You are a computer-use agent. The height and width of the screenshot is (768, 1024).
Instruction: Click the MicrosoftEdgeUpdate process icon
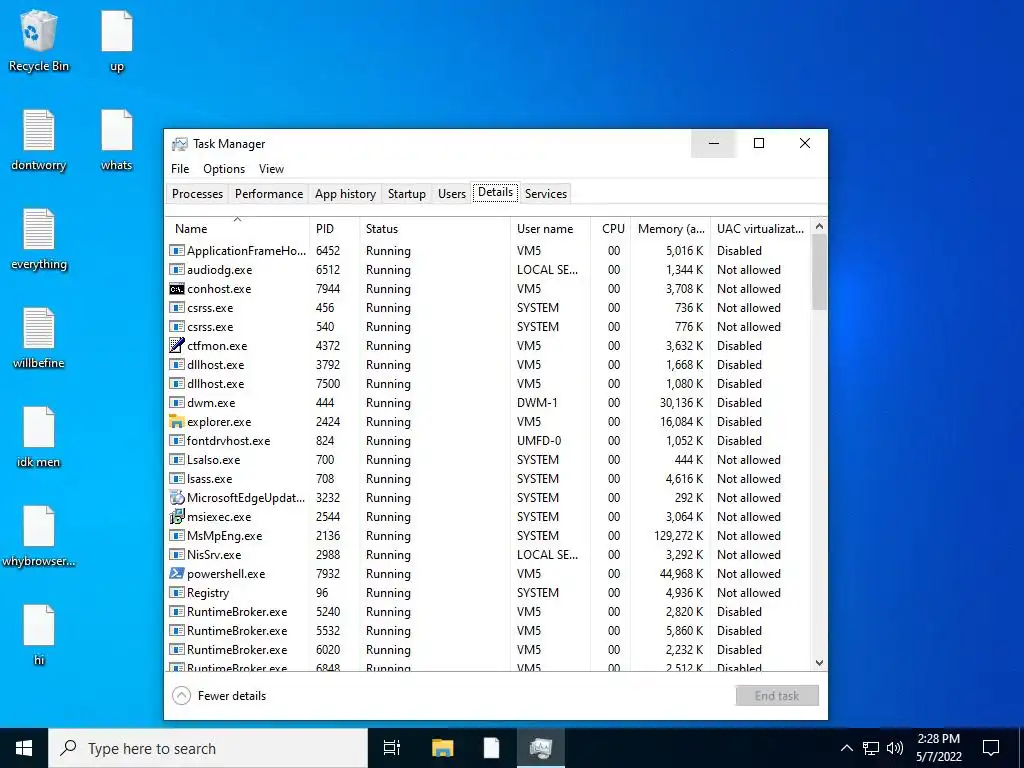[x=176, y=498]
